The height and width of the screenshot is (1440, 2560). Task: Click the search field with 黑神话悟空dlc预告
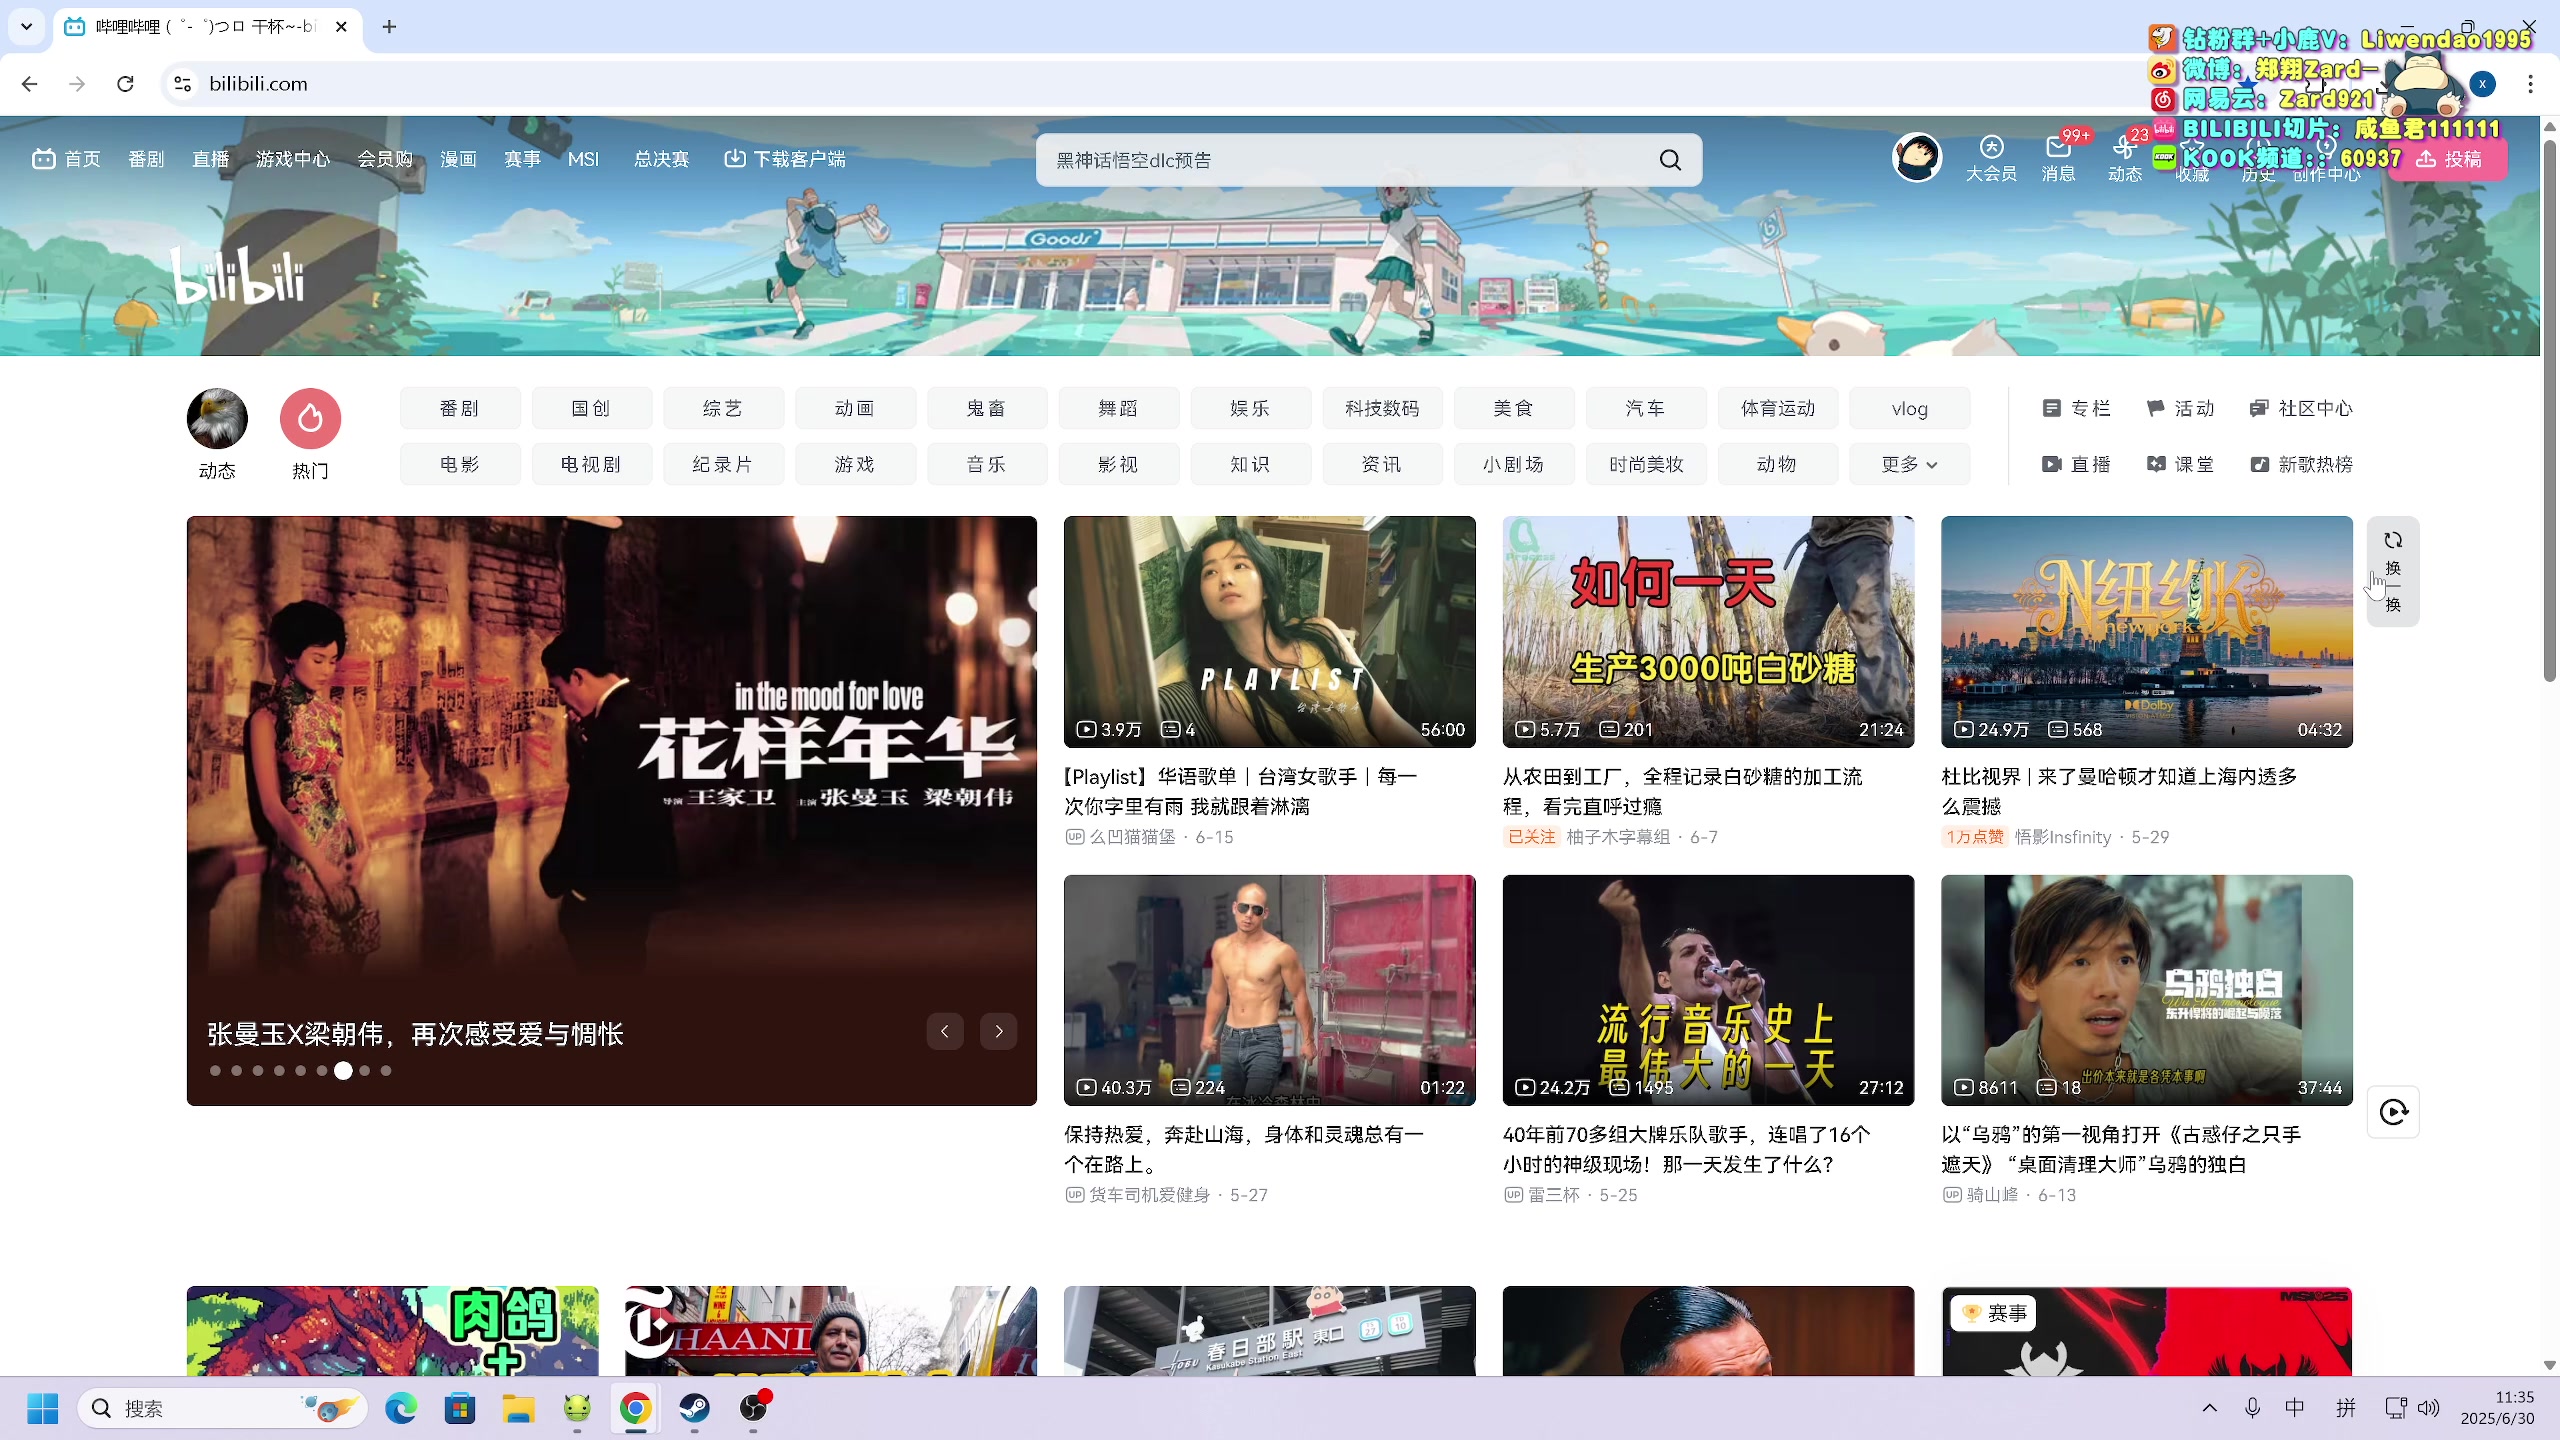pos(1345,160)
